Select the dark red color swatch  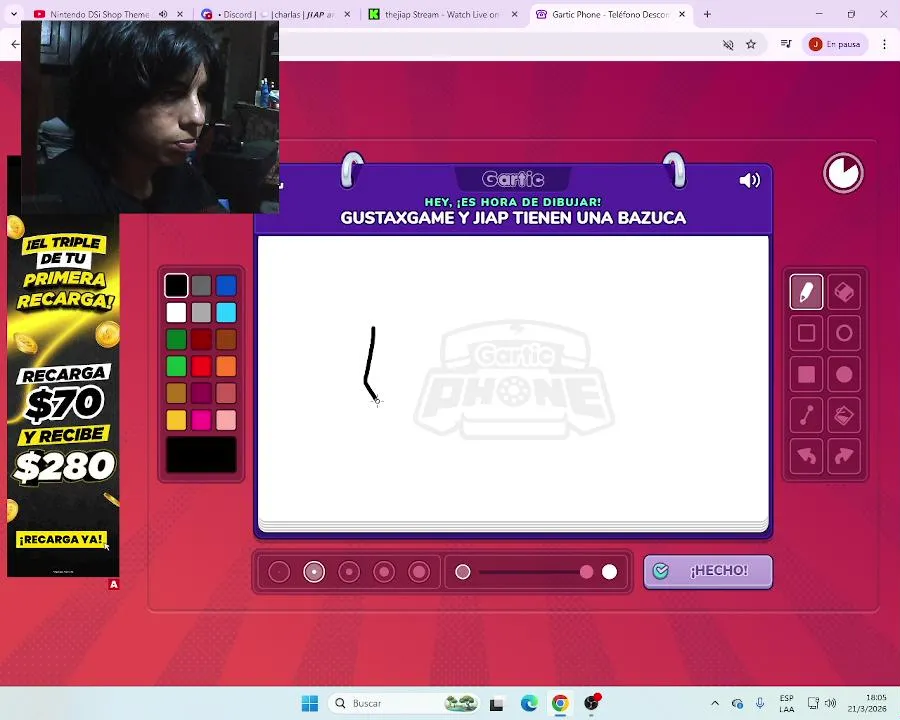201,339
